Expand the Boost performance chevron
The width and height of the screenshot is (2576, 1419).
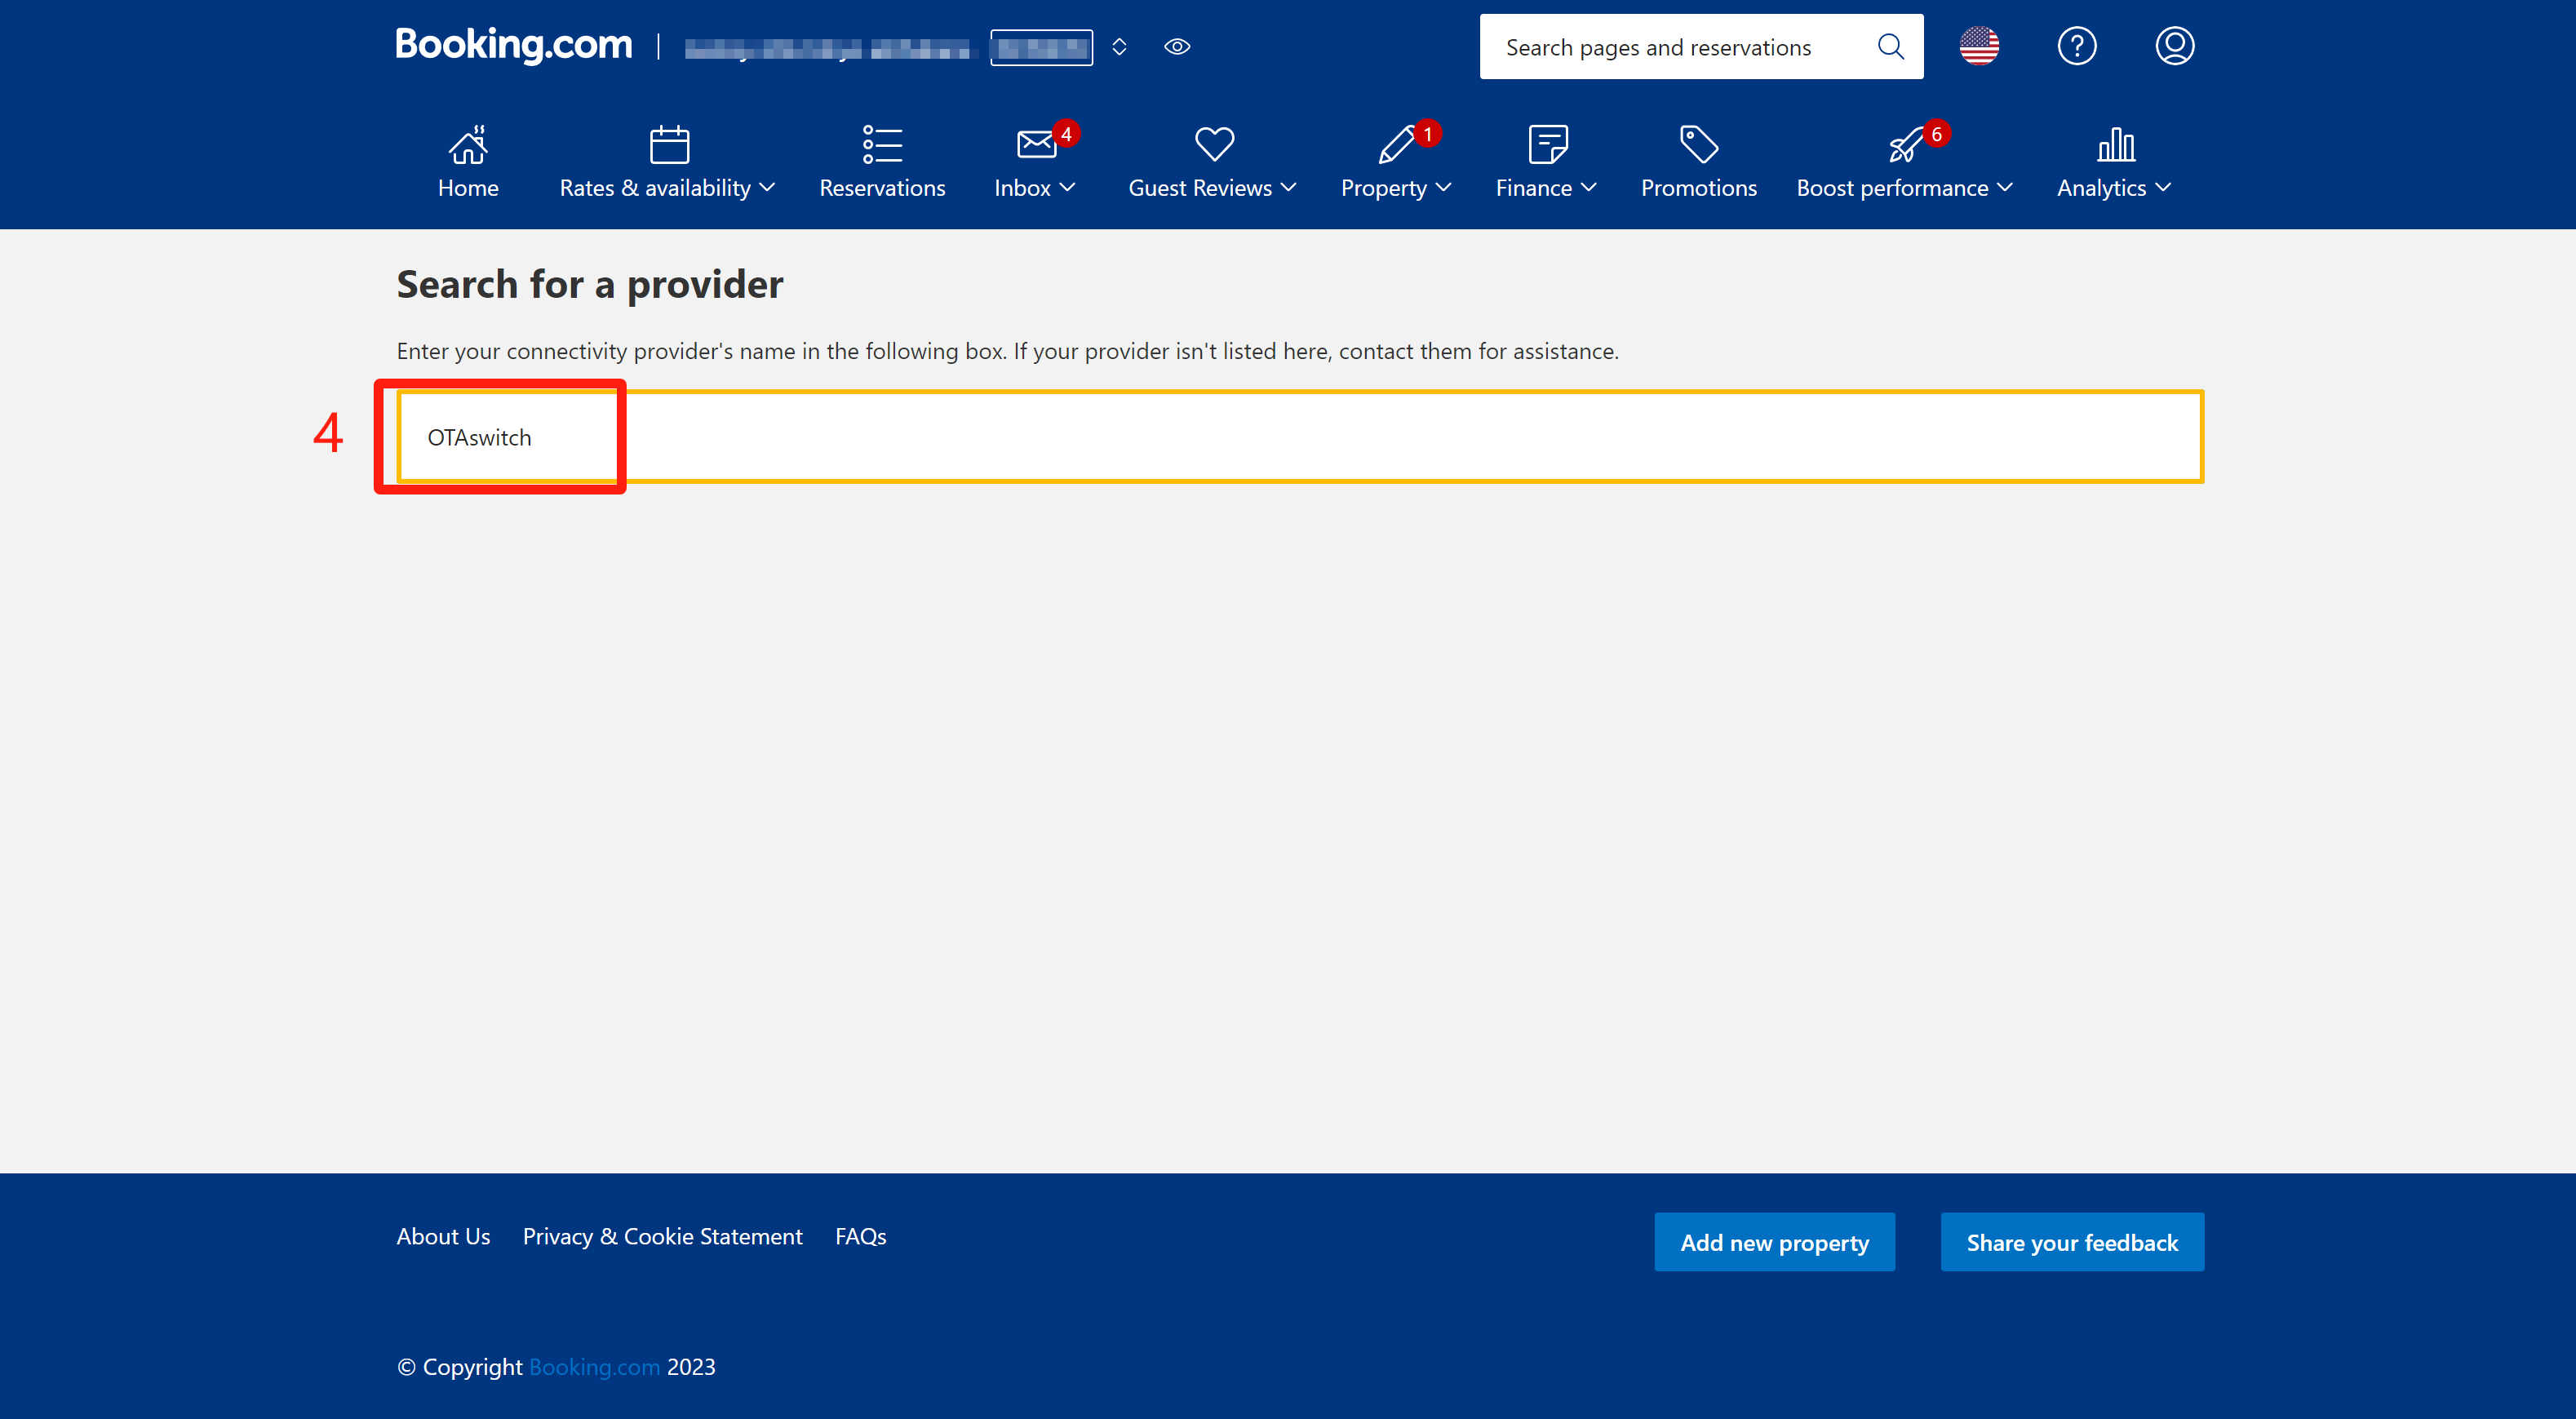pos(2004,188)
